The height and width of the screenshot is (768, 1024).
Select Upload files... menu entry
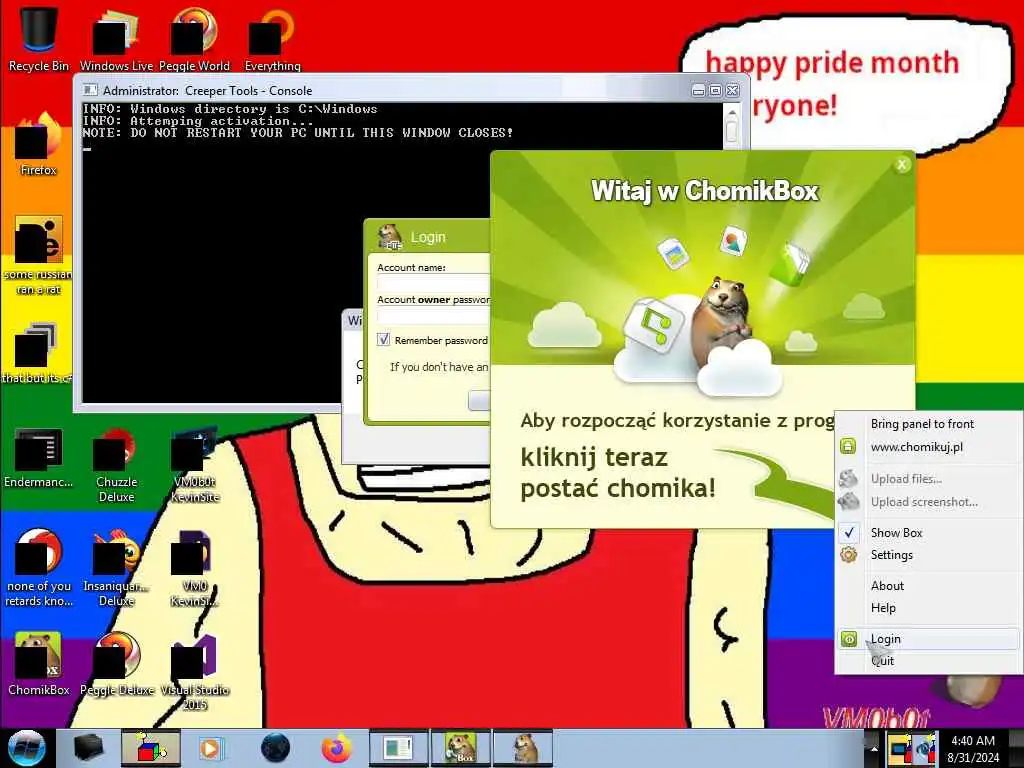click(927, 479)
